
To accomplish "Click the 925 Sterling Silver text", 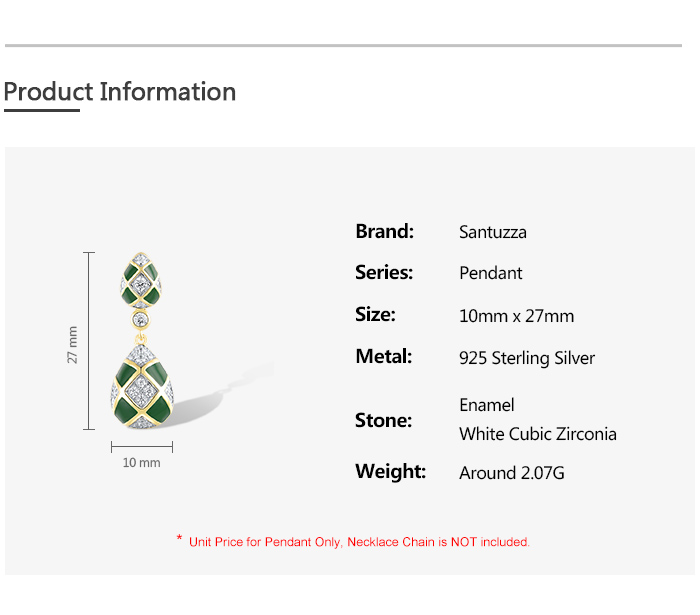I will pos(527,358).
